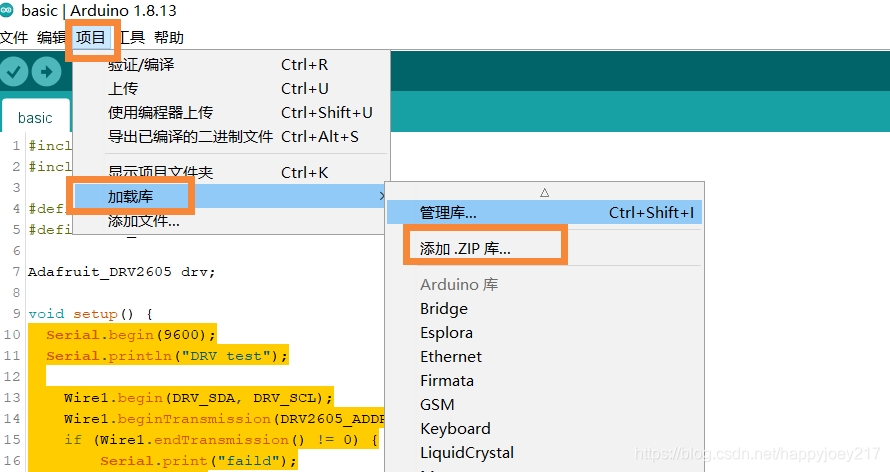Choose 验证/编译 from the menu
The width and height of the screenshot is (890, 472).
[x=232, y=65]
